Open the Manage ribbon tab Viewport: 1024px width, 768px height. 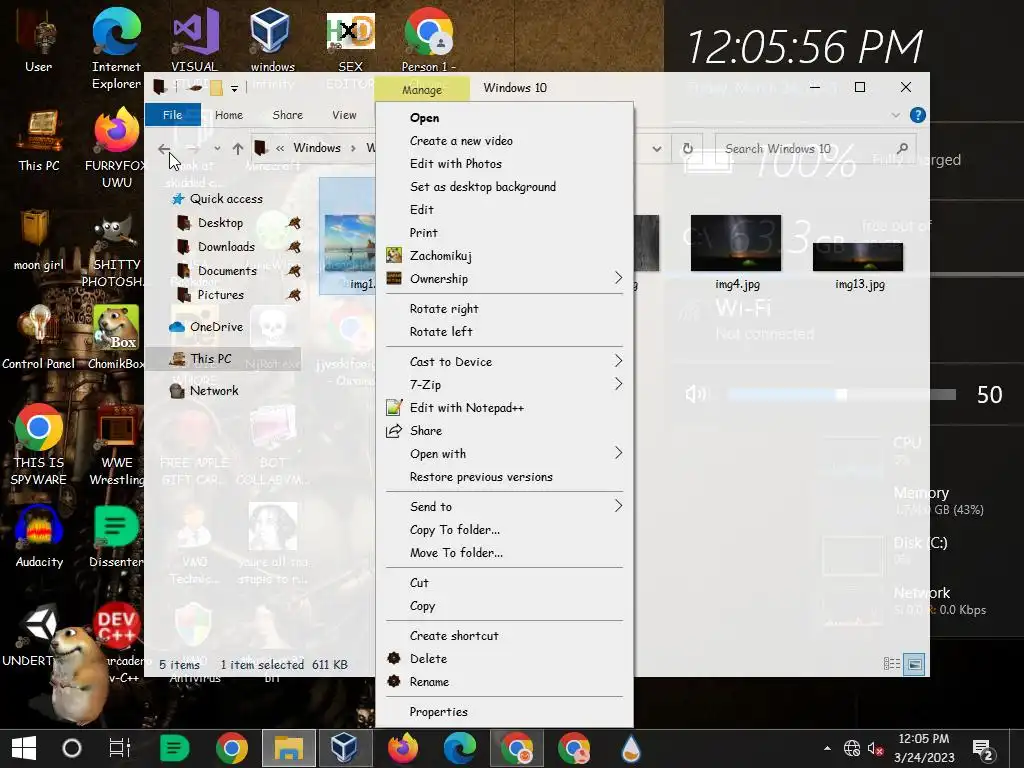(x=422, y=89)
